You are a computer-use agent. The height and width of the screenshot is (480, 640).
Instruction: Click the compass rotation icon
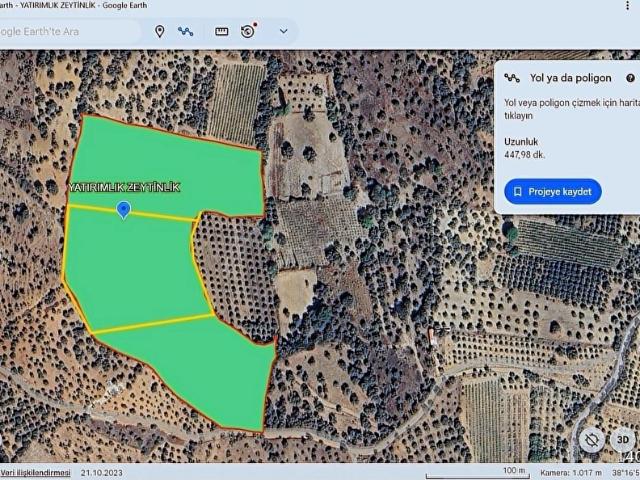click(591, 439)
